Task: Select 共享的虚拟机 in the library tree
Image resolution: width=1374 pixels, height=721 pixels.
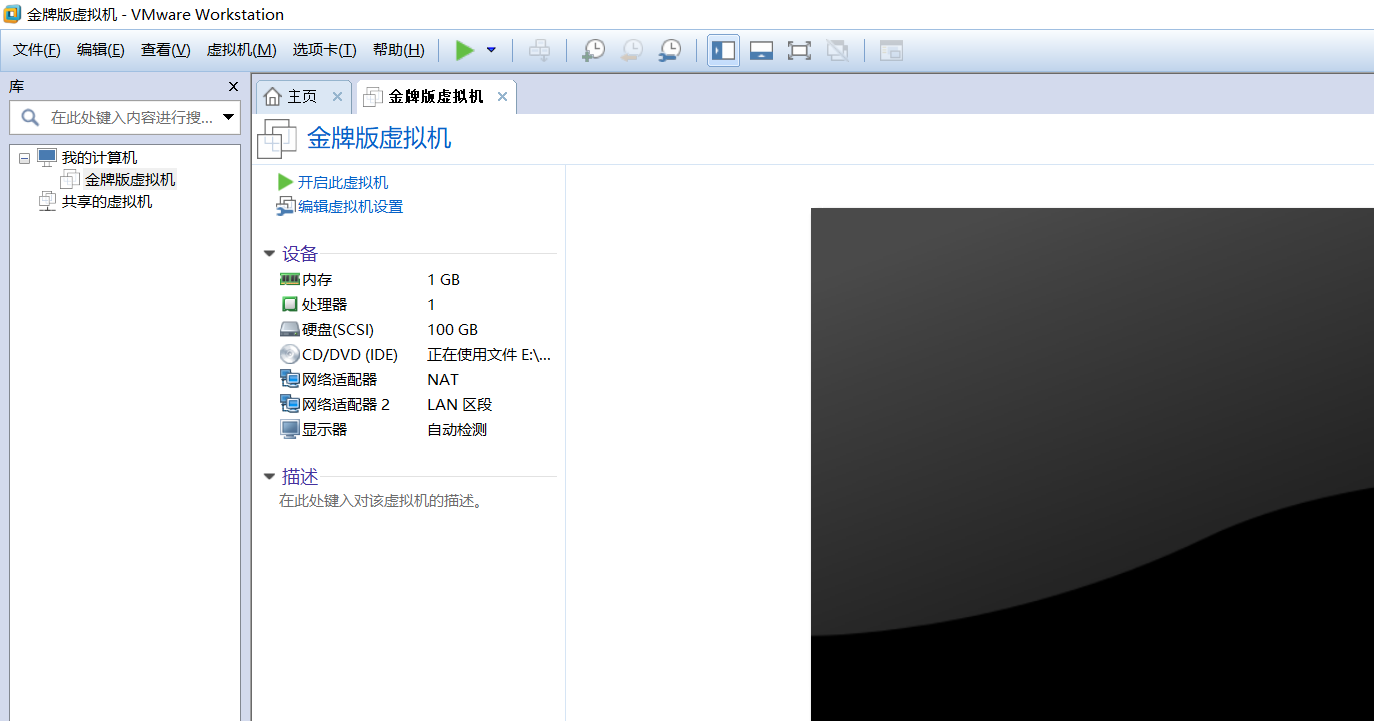Action: (107, 202)
